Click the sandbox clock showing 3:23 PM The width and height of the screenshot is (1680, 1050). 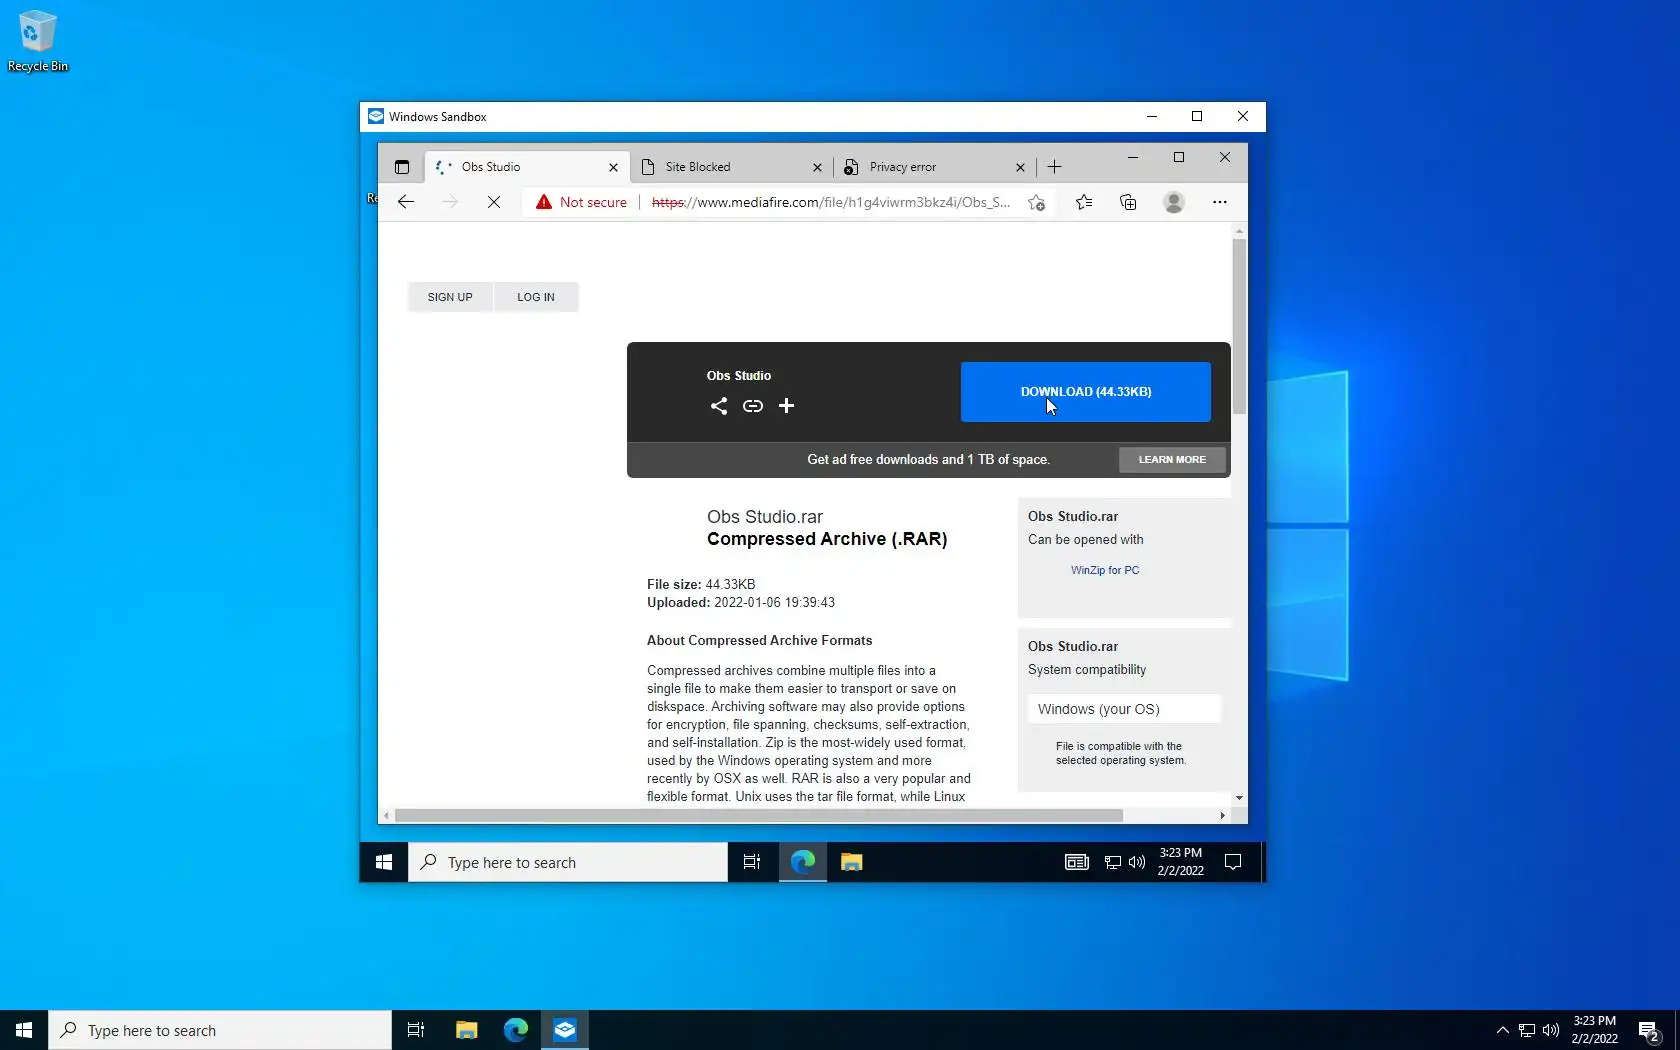point(1181,862)
